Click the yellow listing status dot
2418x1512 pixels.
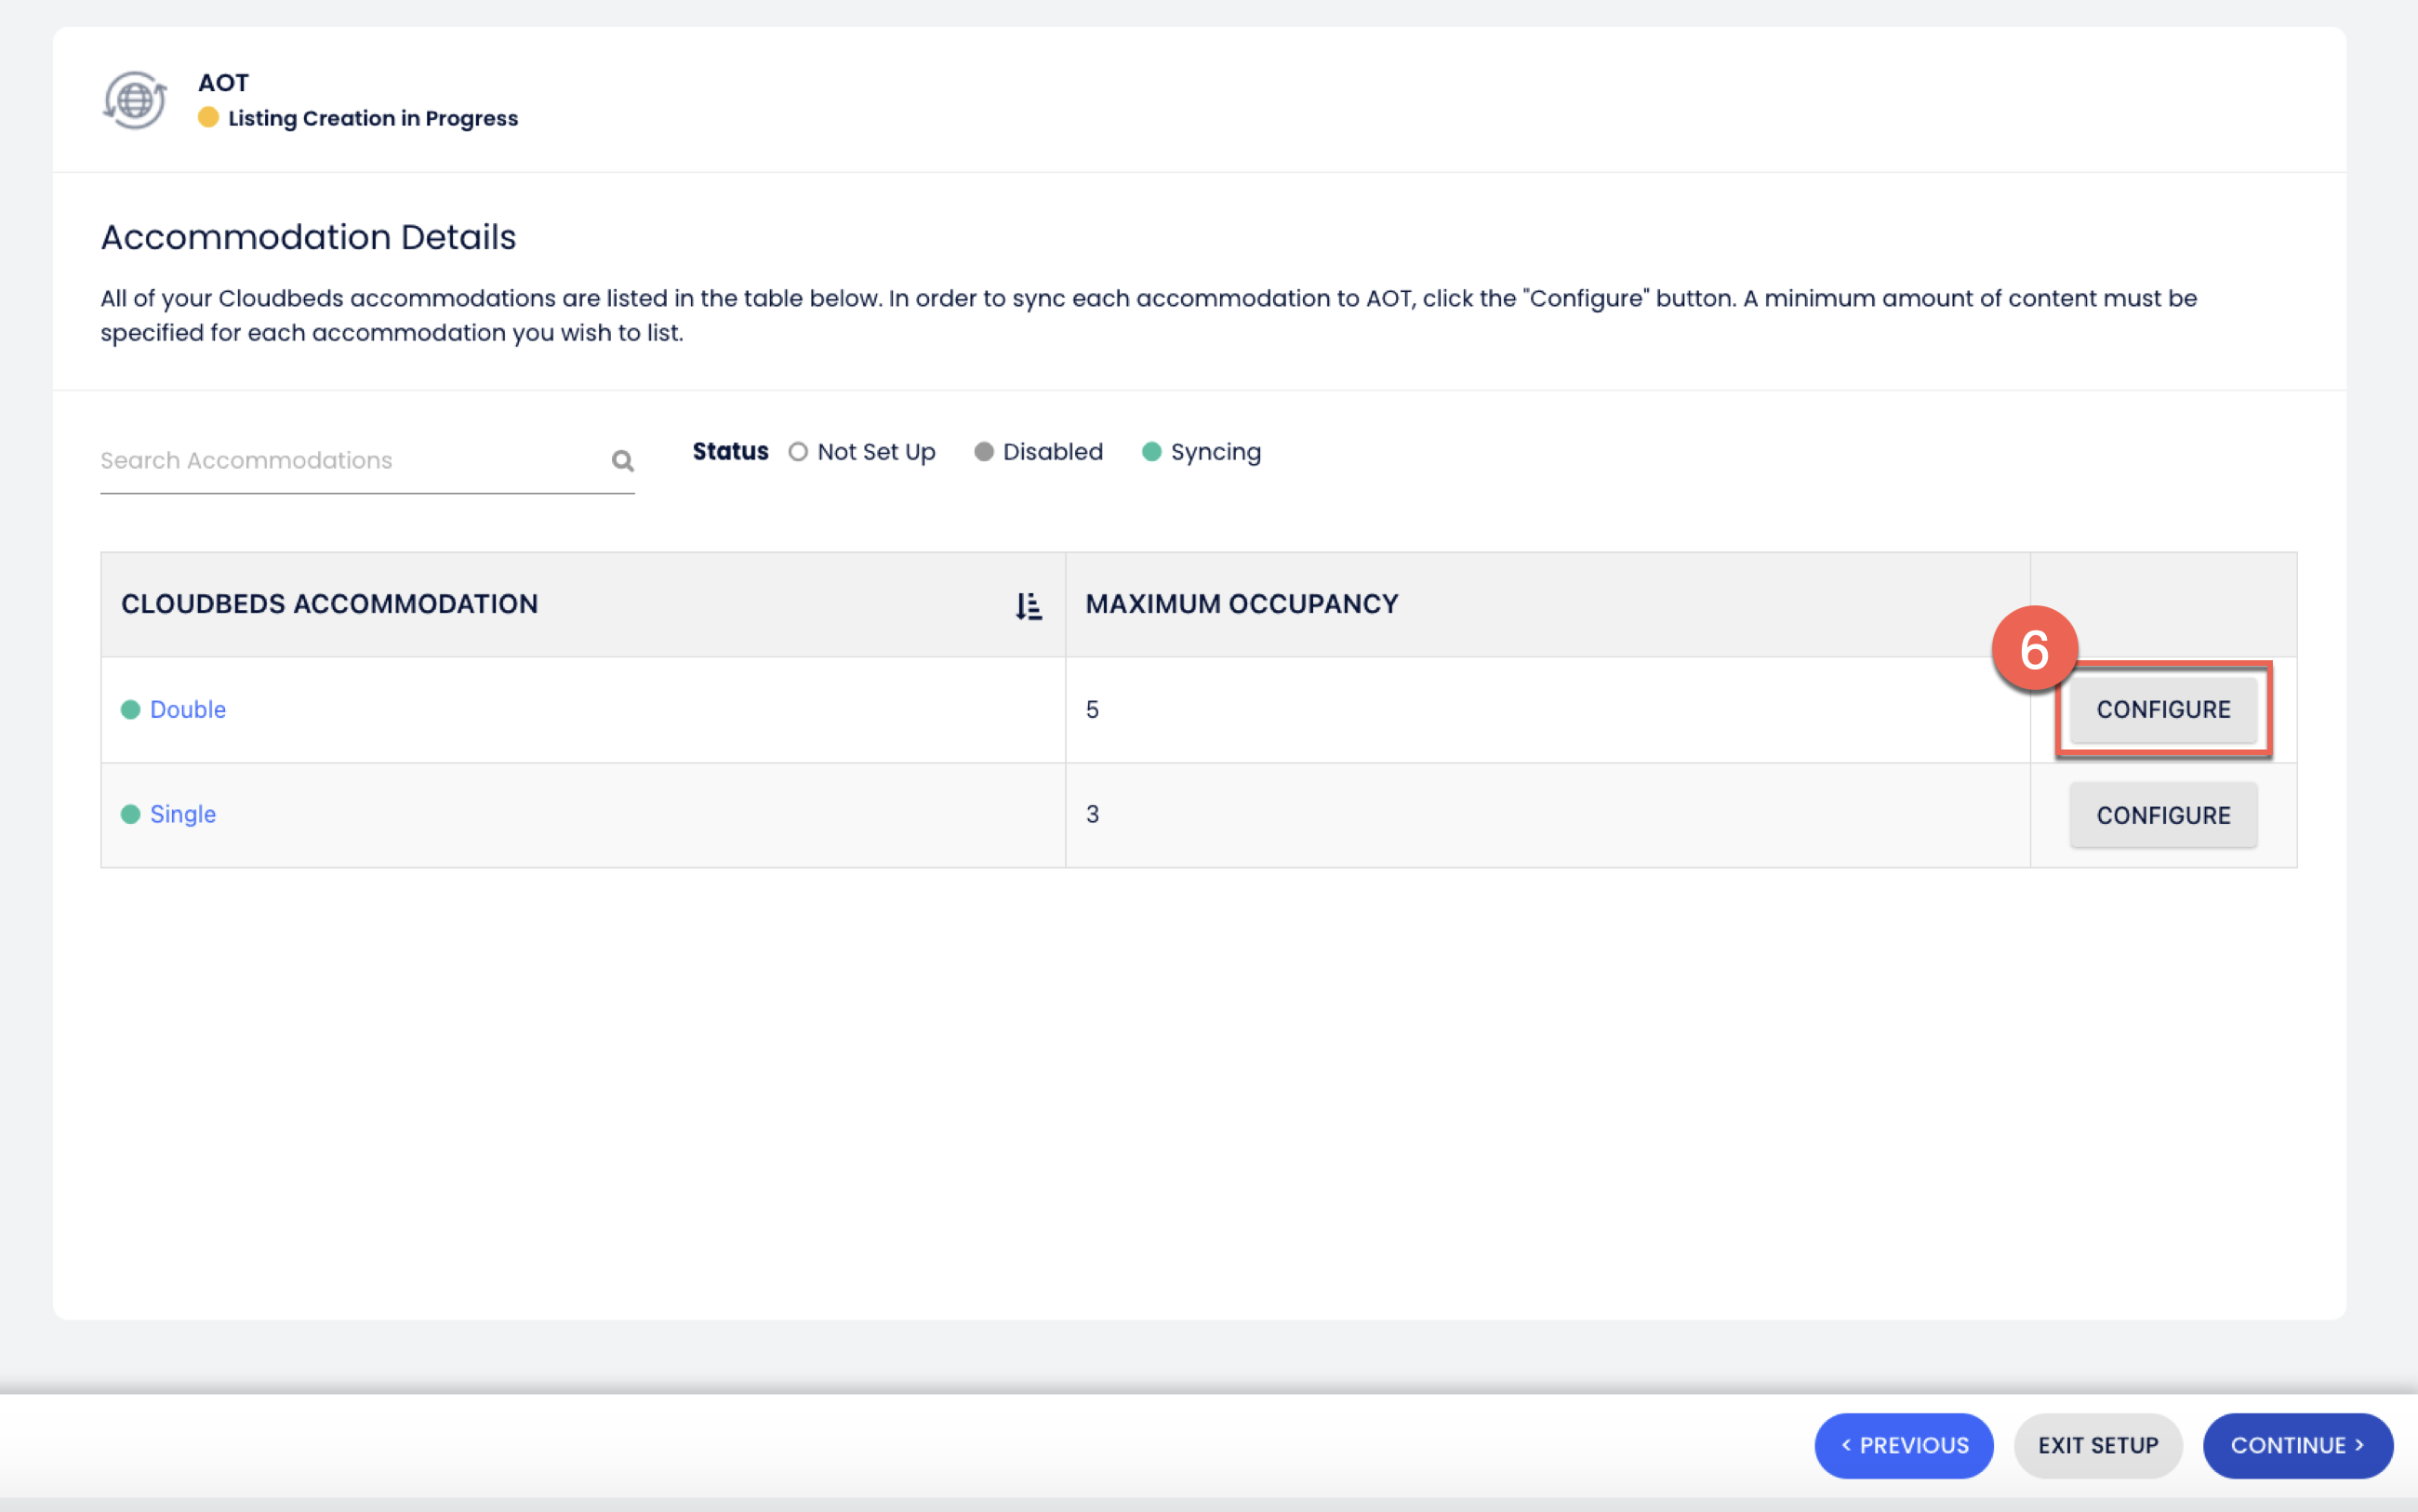coord(208,118)
